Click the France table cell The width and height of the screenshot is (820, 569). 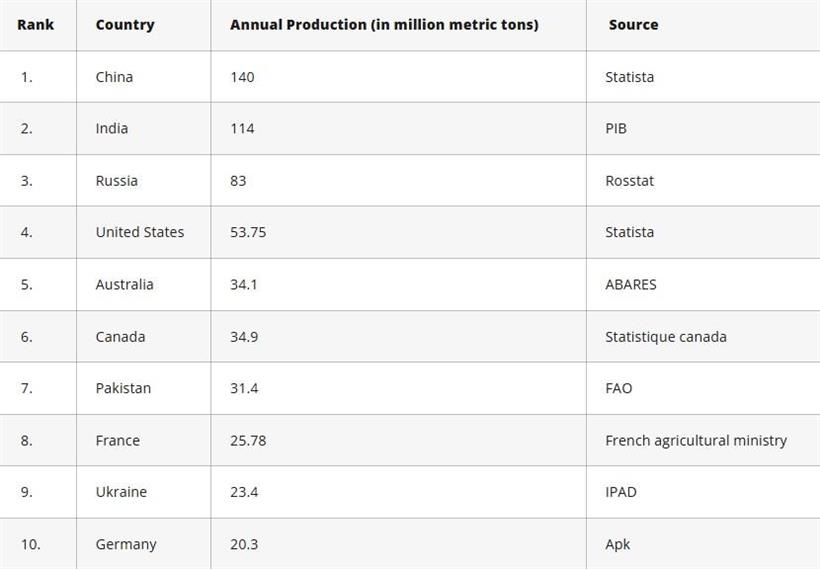pos(118,440)
